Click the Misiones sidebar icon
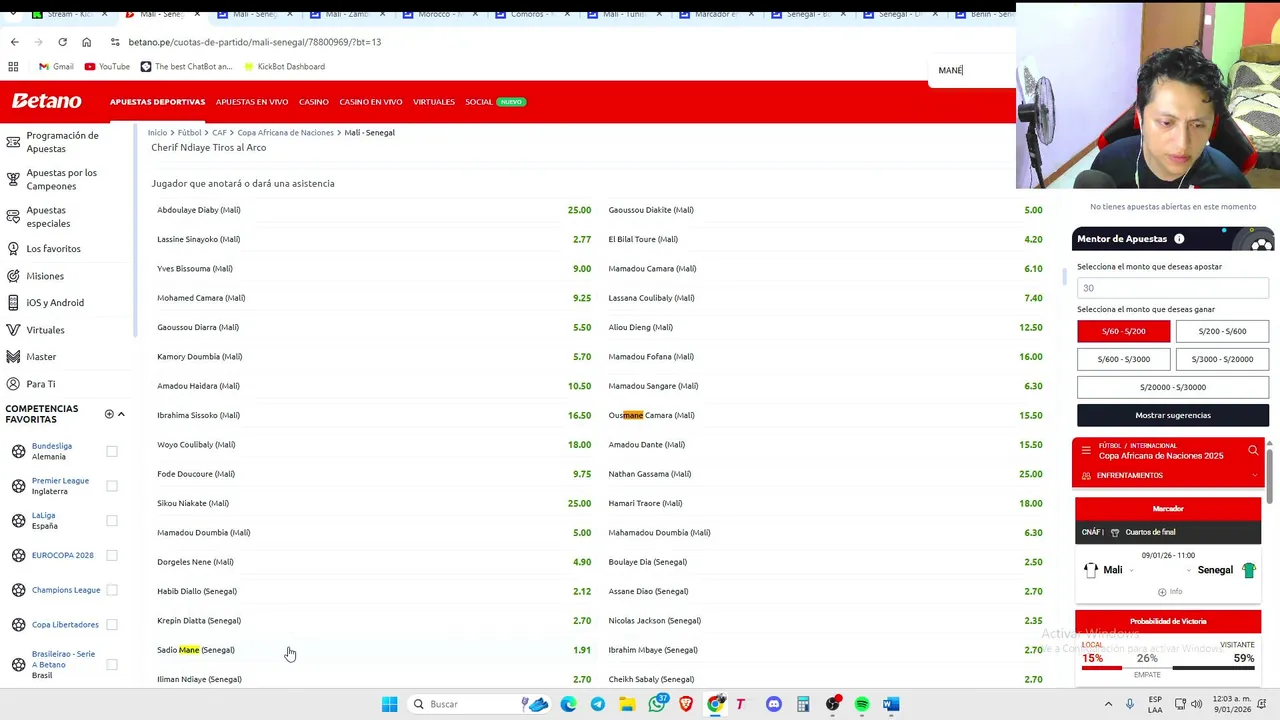Screen dimensions: 1280x720 tap(13, 276)
